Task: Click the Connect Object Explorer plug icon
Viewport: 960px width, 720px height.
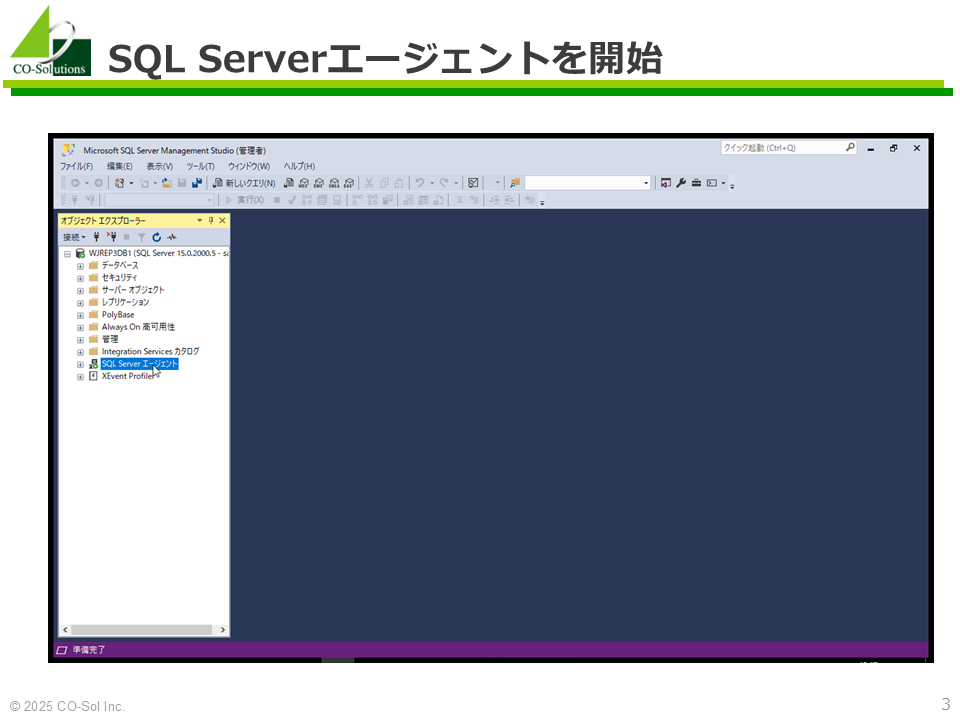Action: coord(96,237)
